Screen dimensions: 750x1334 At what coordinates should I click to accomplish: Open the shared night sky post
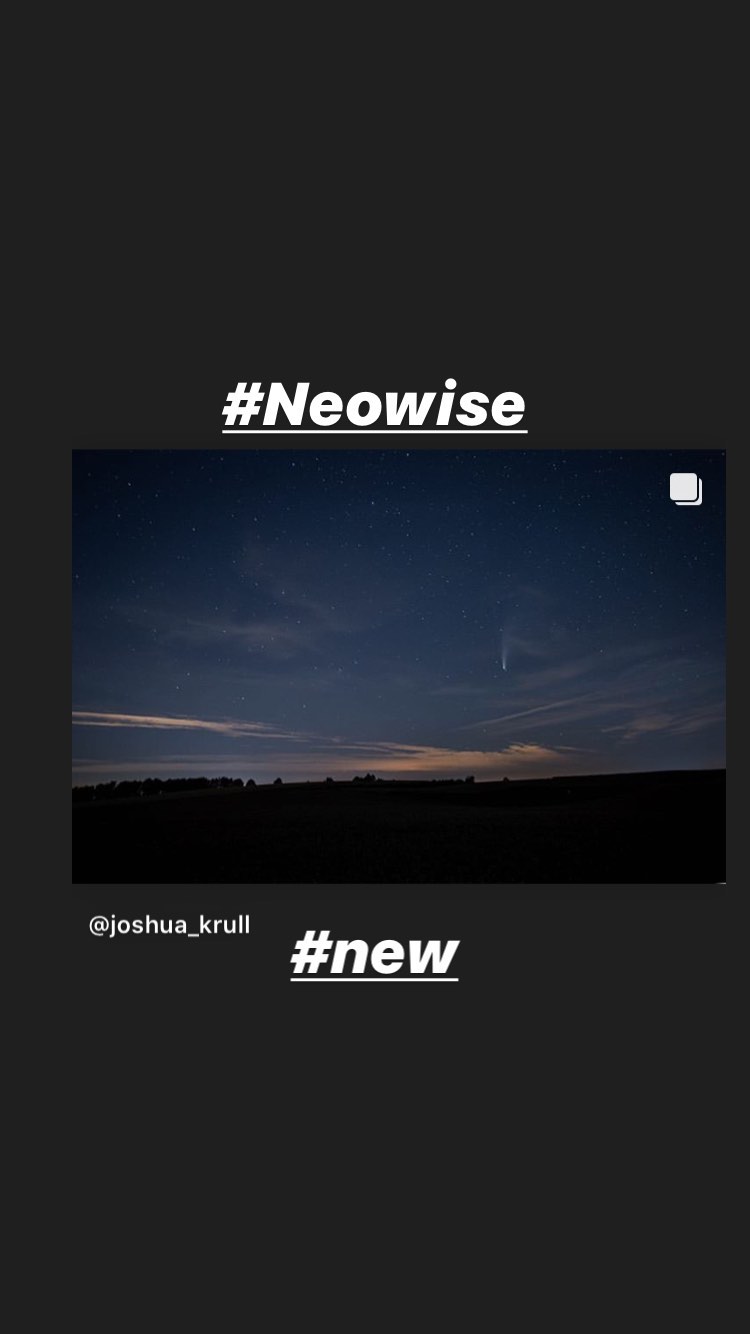tap(399, 666)
